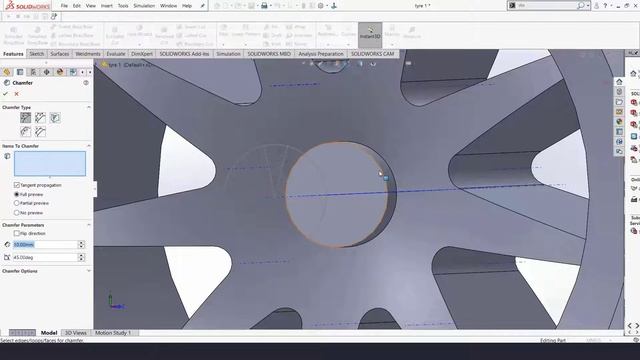Viewport: 640px width, 360px height.
Task: Select Partial preview radio button
Action: pyautogui.click(x=17, y=203)
